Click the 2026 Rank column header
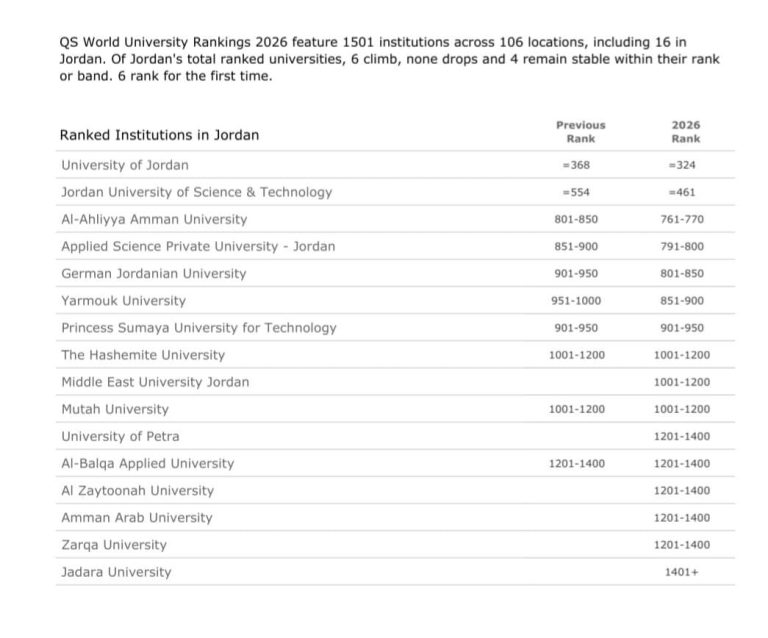 [x=686, y=132]
